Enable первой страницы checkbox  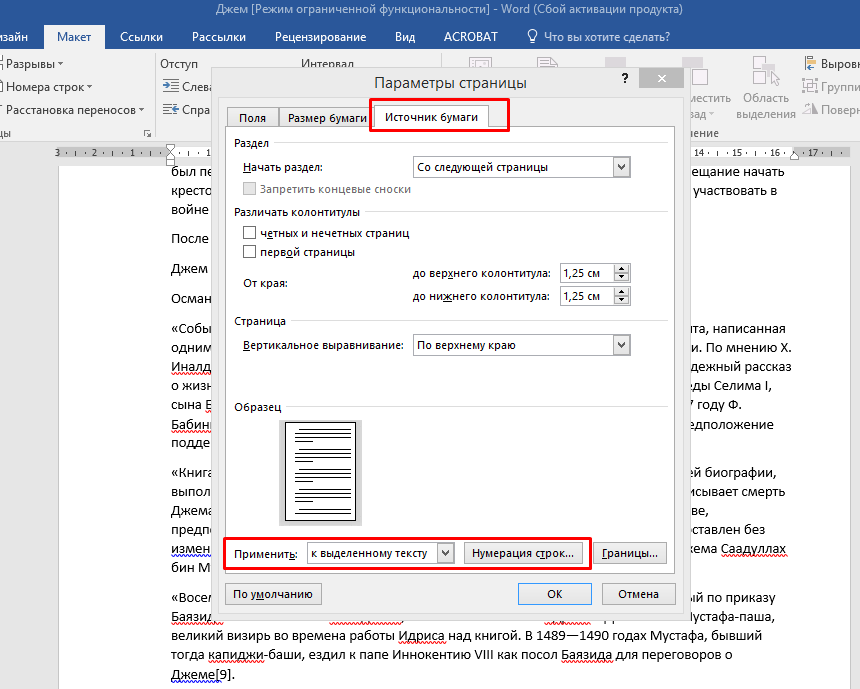(x=250, y=252)
